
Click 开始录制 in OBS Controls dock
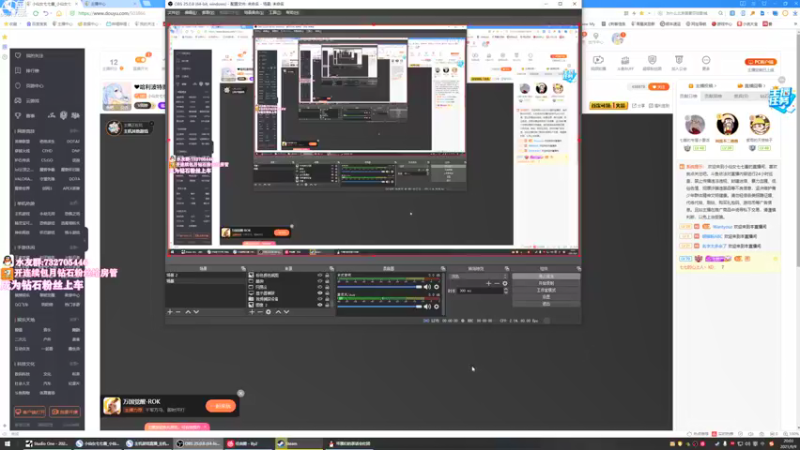coord(546,283)
